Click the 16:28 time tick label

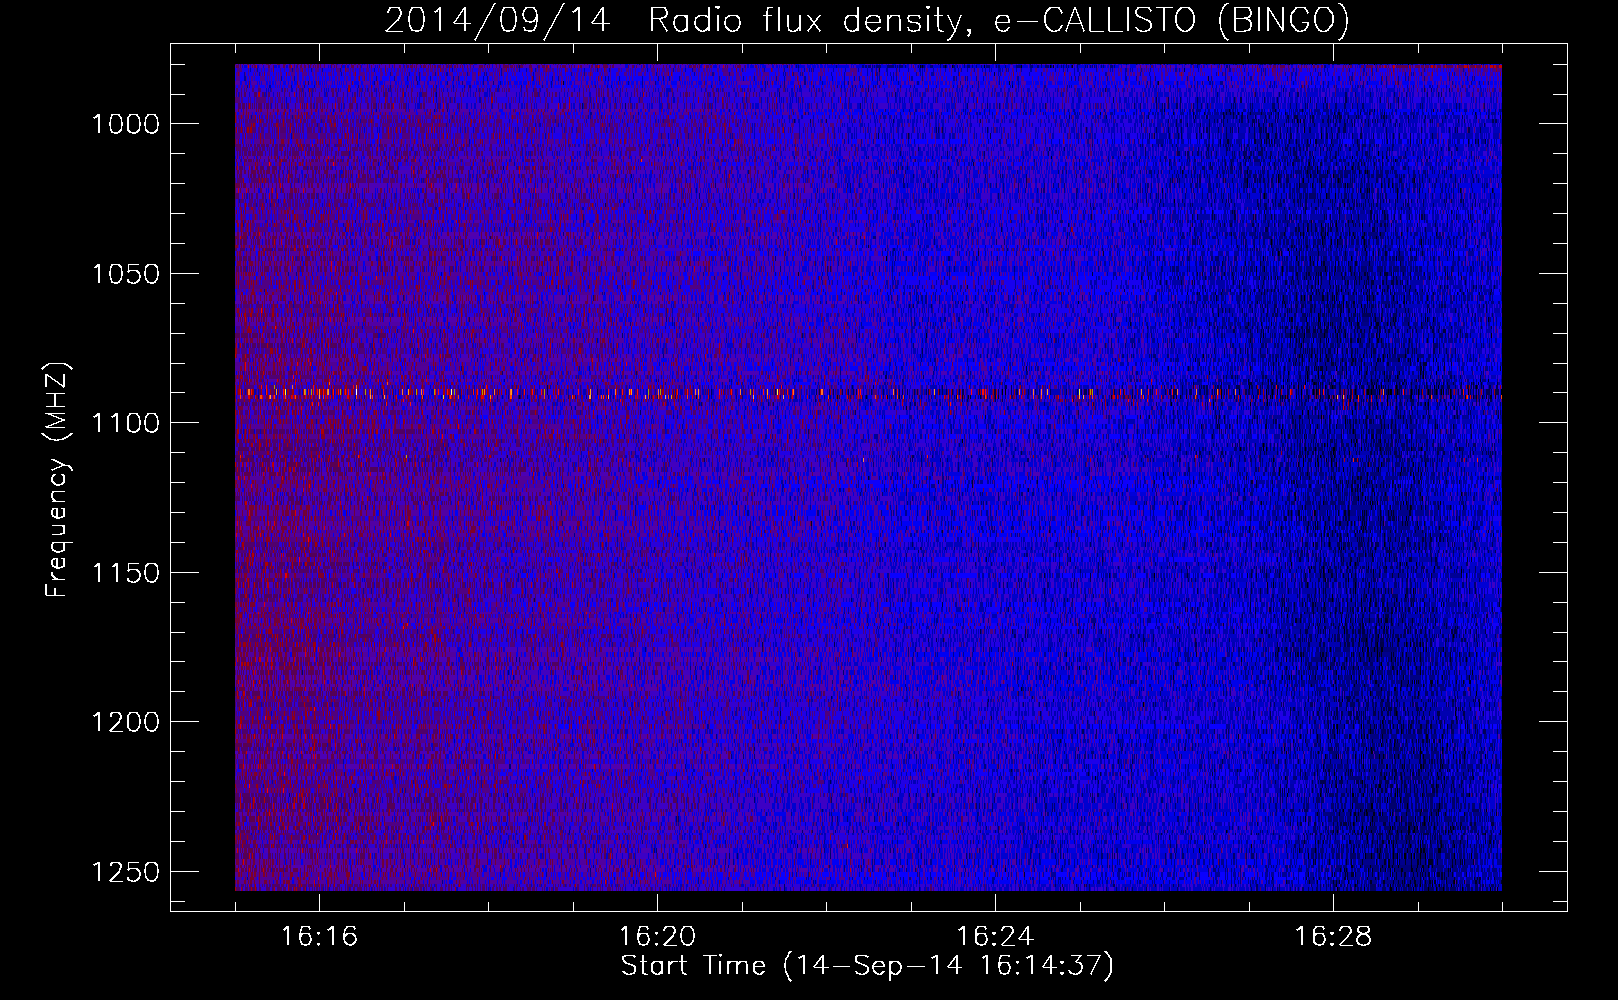(1333, 937)
